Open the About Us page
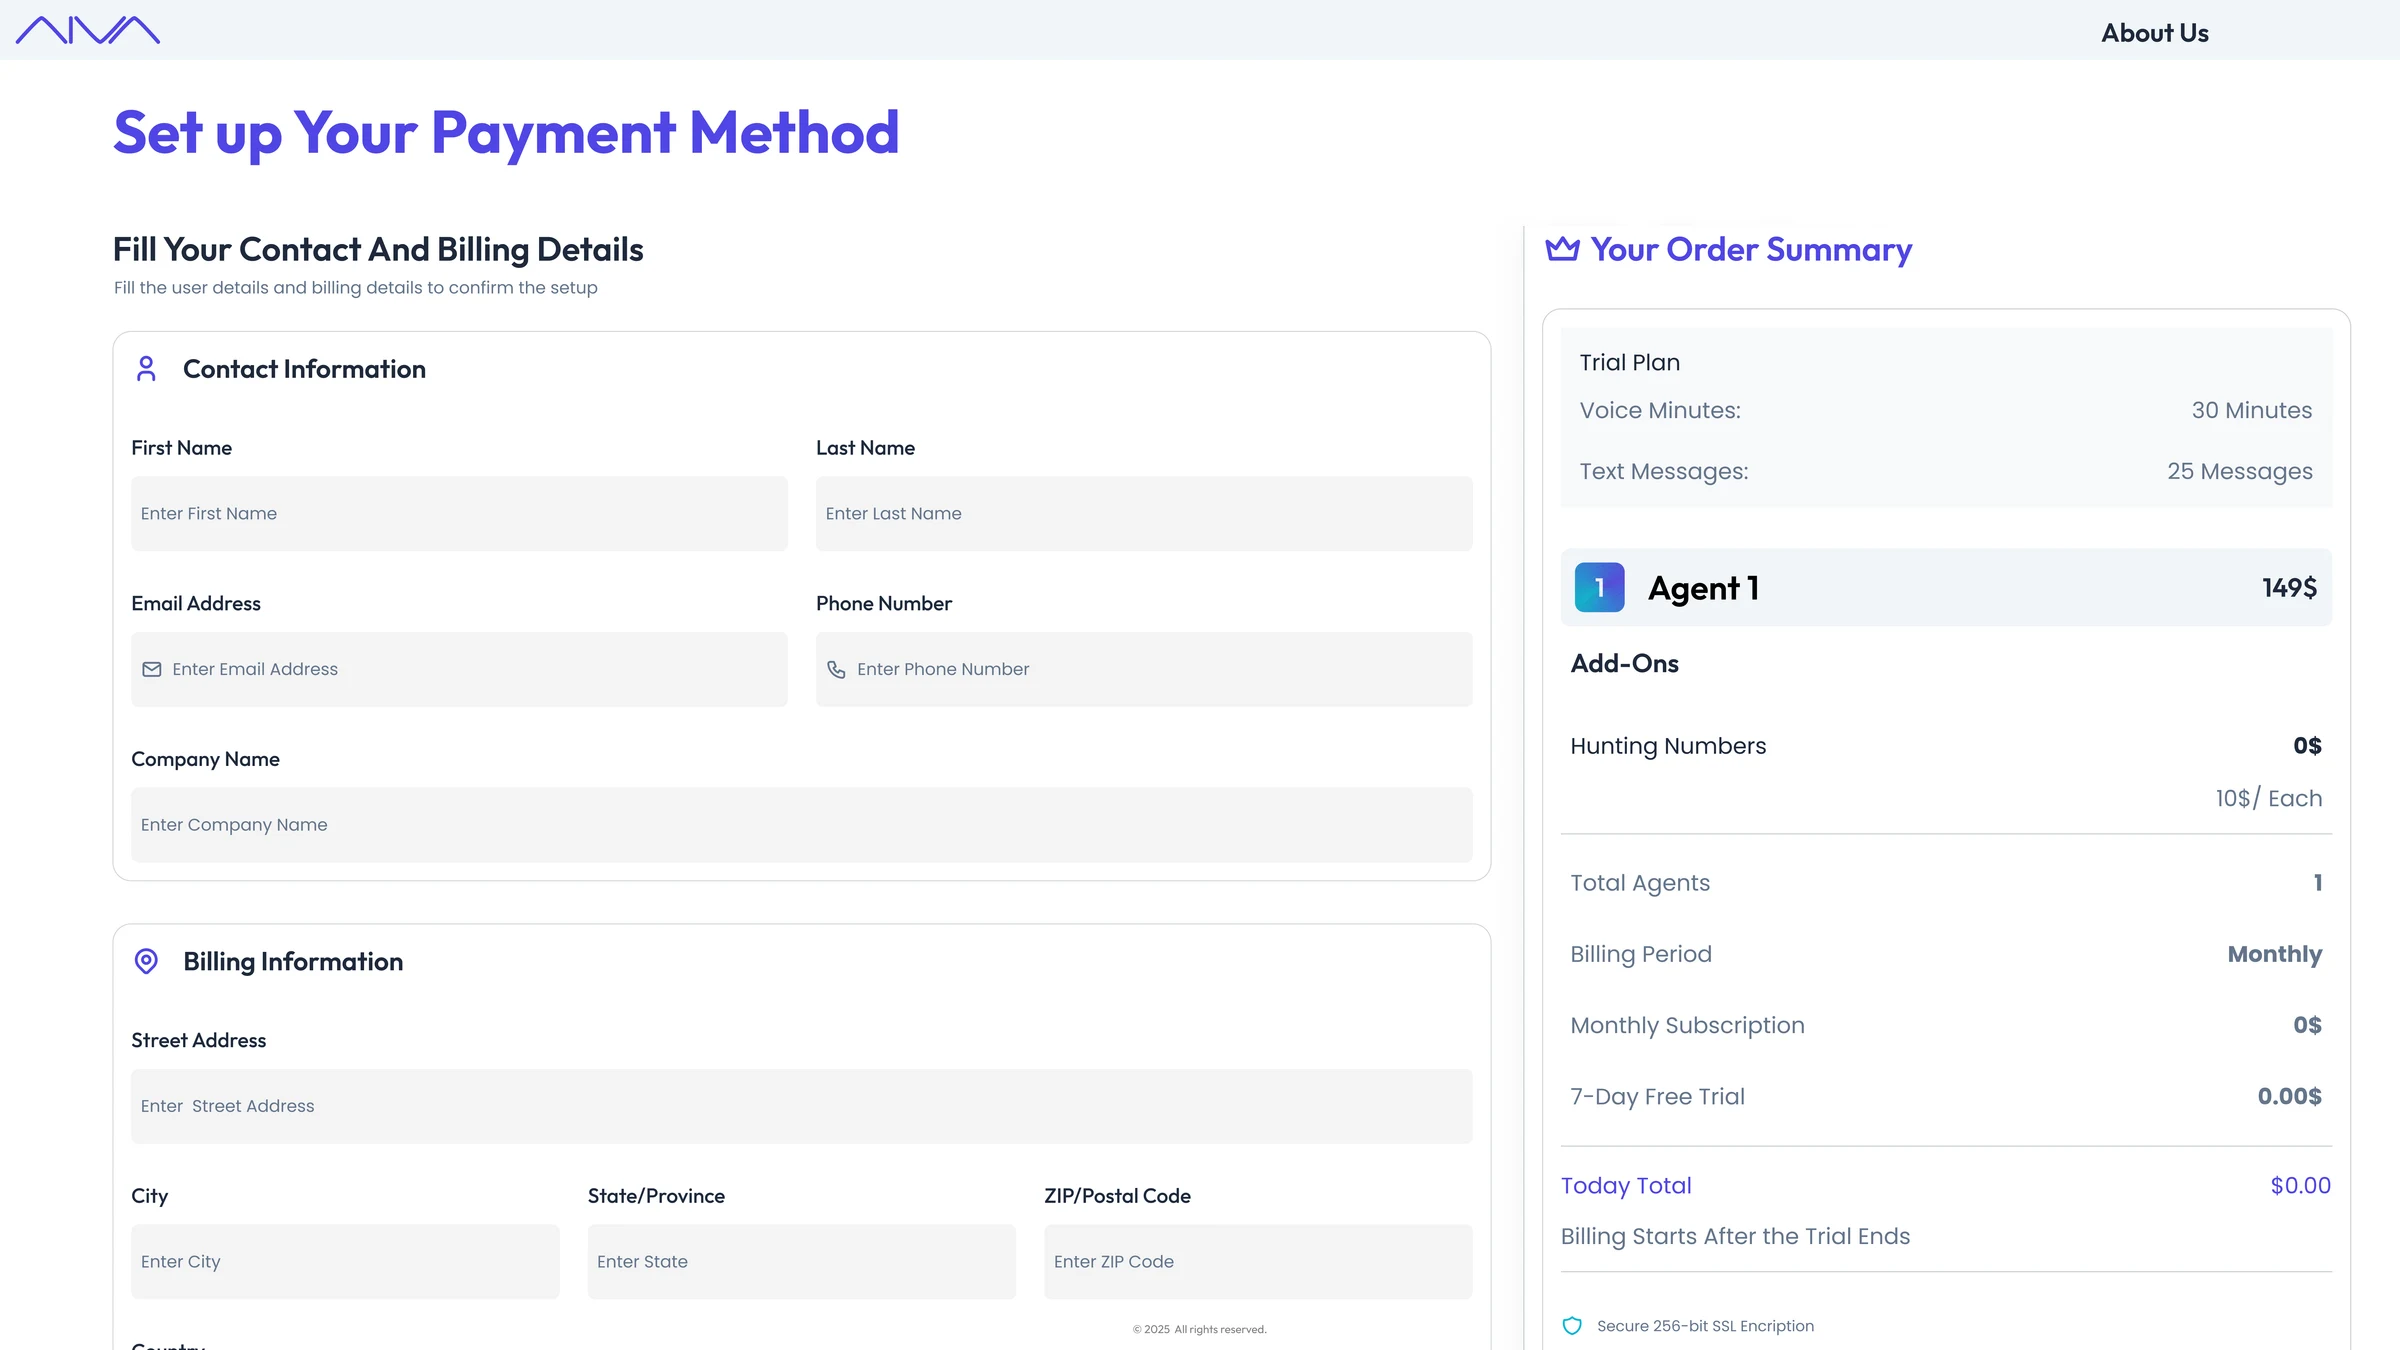The width and height of the screenshot is (2400, 1350). click(x=2155, y=33)
